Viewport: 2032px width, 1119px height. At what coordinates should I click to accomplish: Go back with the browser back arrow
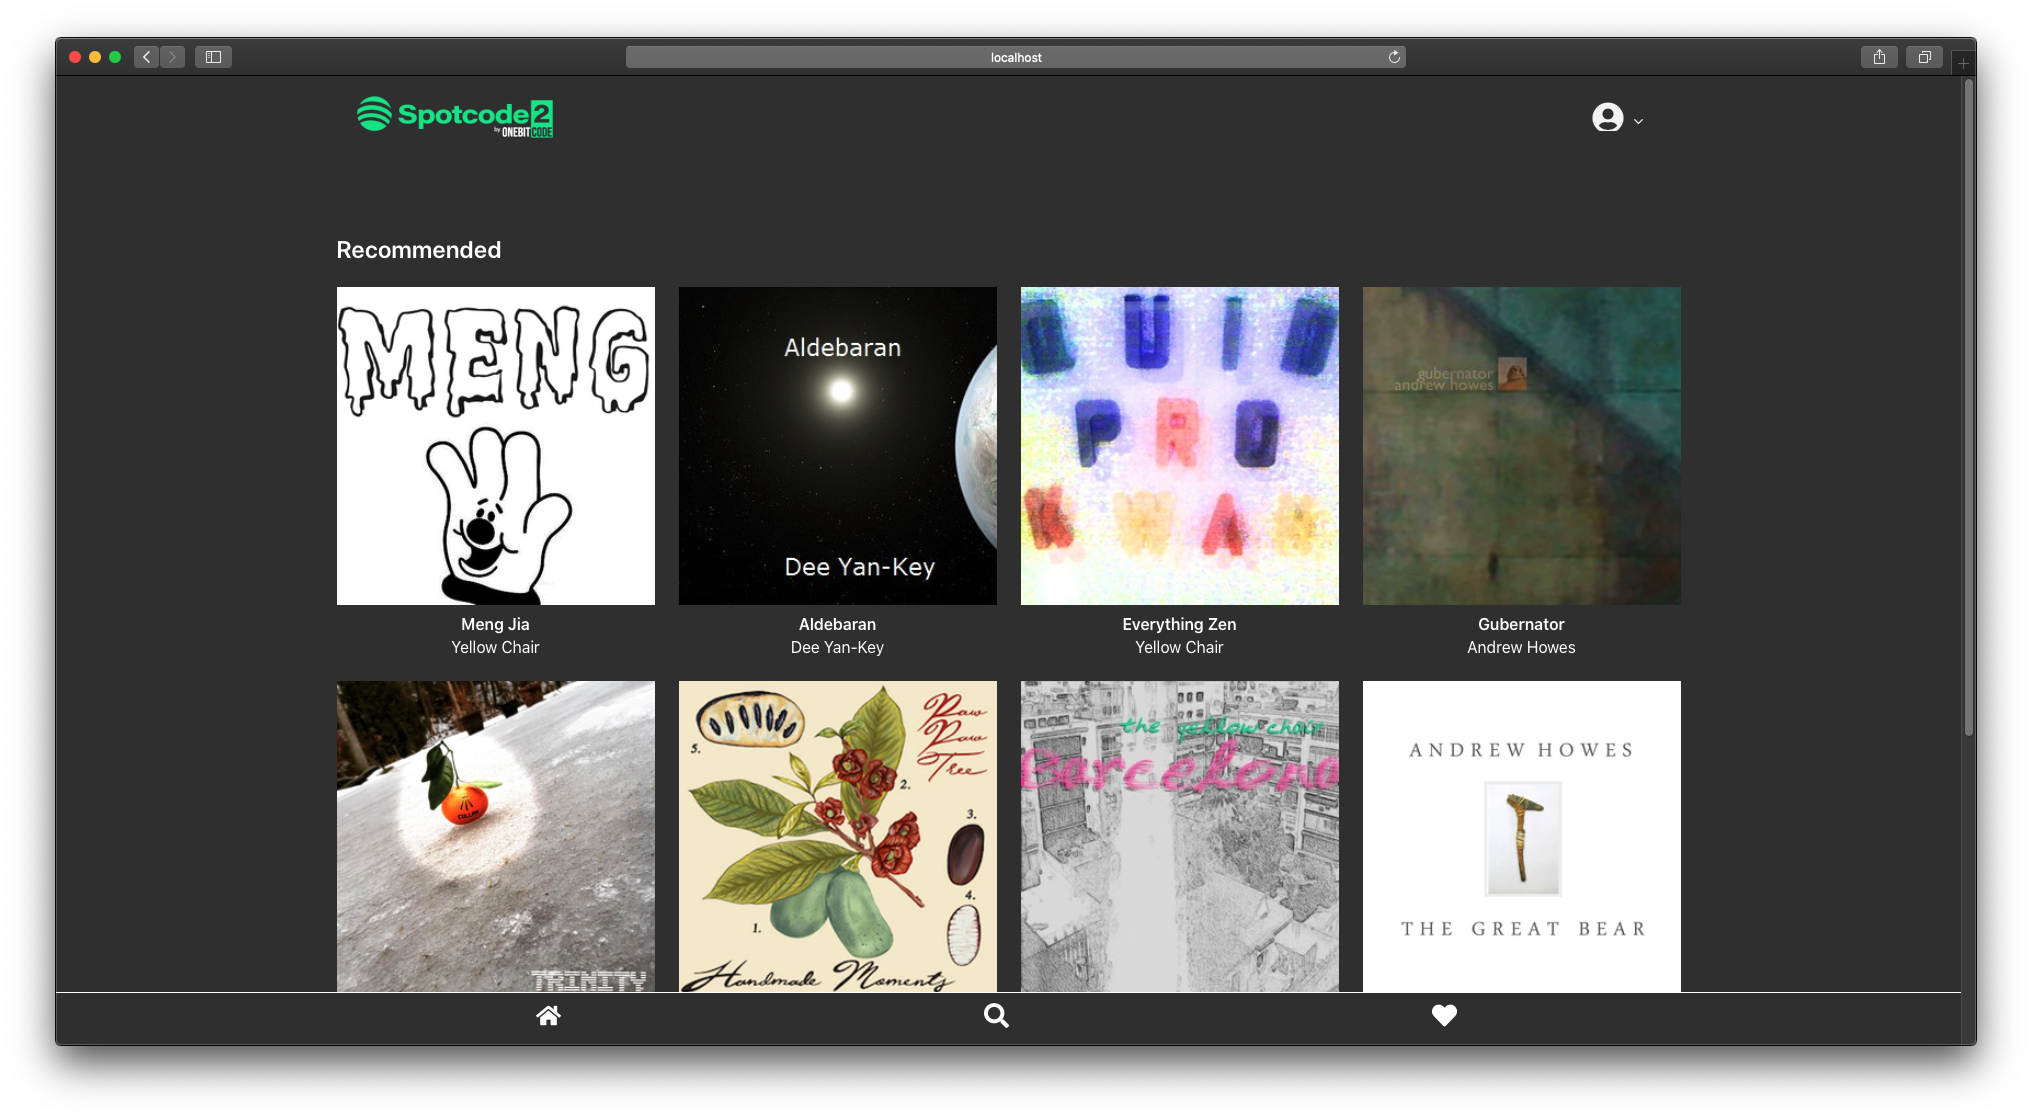[147, 57]
